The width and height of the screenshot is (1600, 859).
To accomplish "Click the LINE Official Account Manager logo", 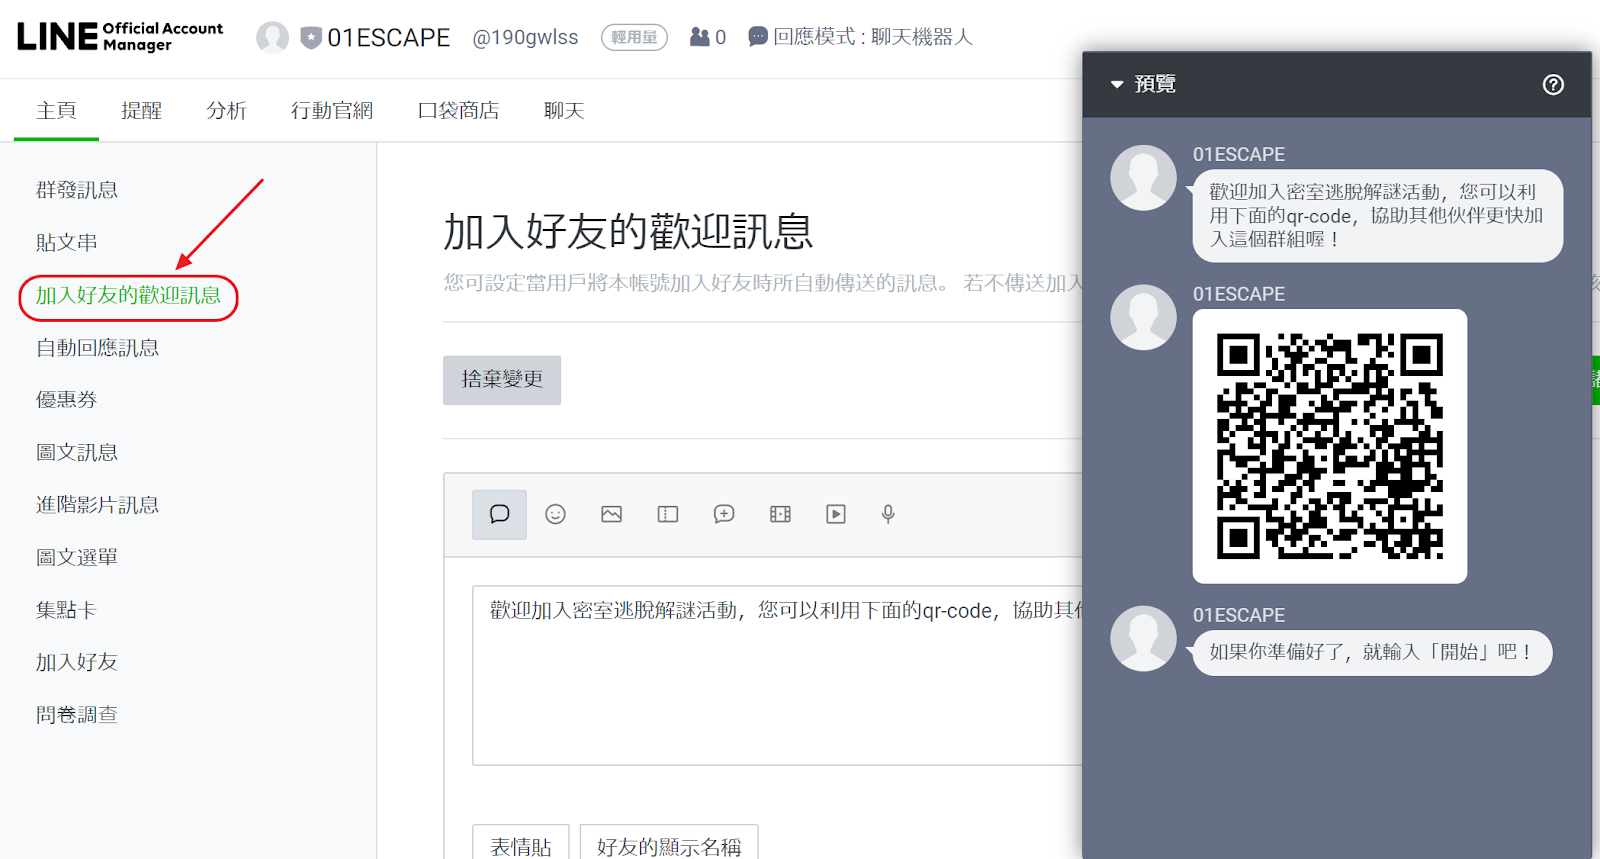I will [x=120, y=37].
